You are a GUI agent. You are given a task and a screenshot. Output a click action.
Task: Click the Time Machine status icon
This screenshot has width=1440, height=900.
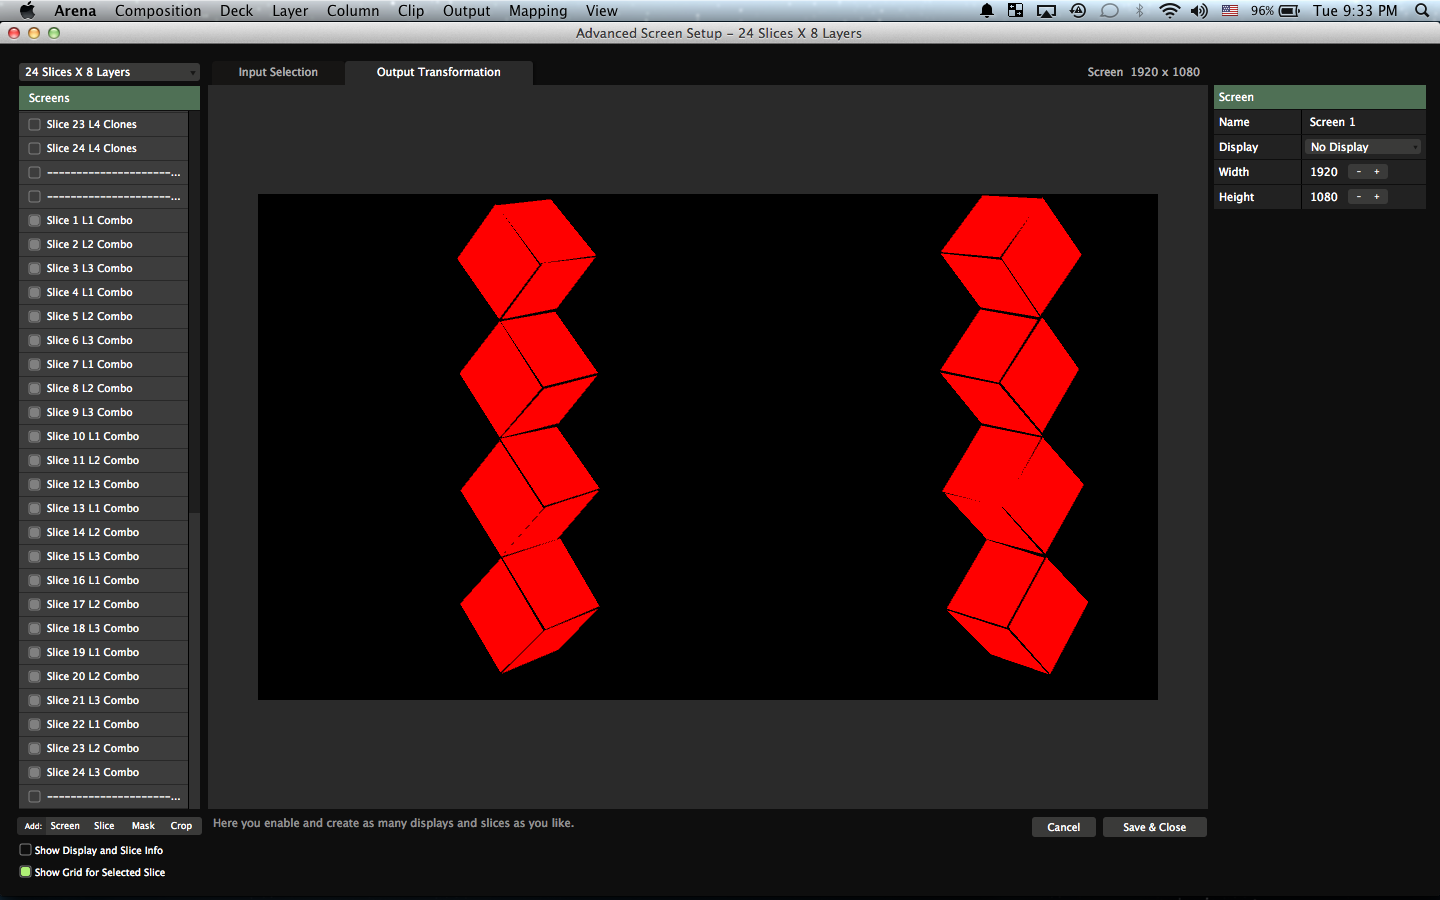1078,11
